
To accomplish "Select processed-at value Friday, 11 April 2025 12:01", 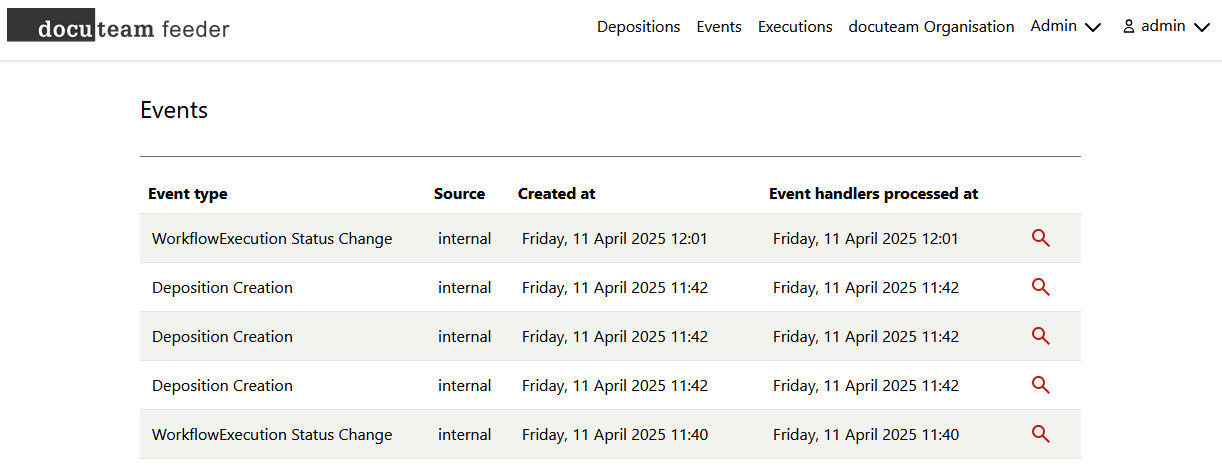I will pyautogui.click(x=866, y=239).
